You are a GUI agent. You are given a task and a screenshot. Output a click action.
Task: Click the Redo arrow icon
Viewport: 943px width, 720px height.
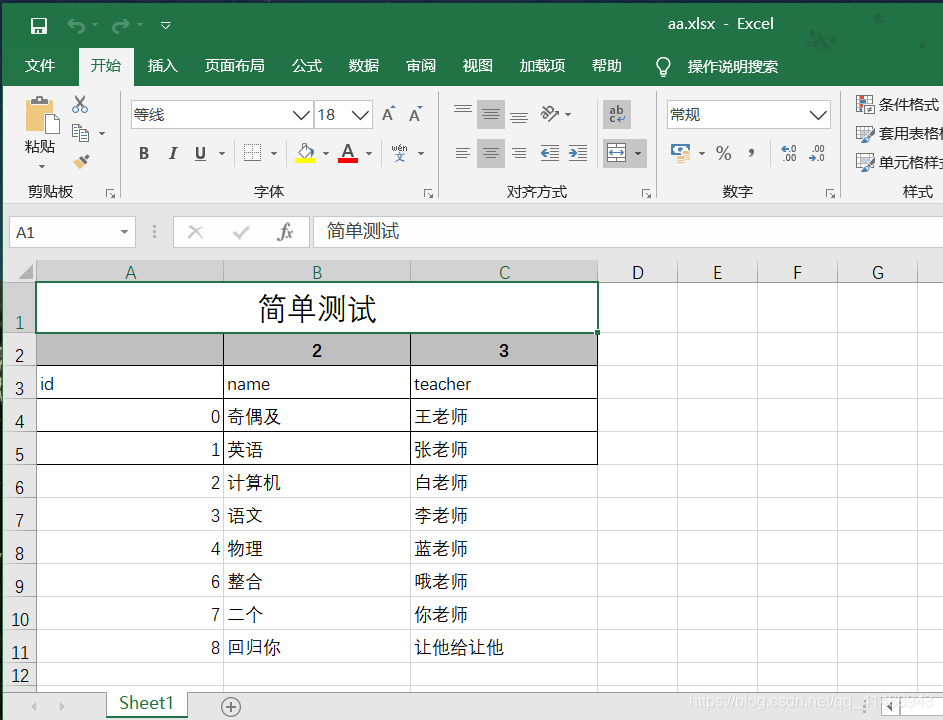coord(120,25)
